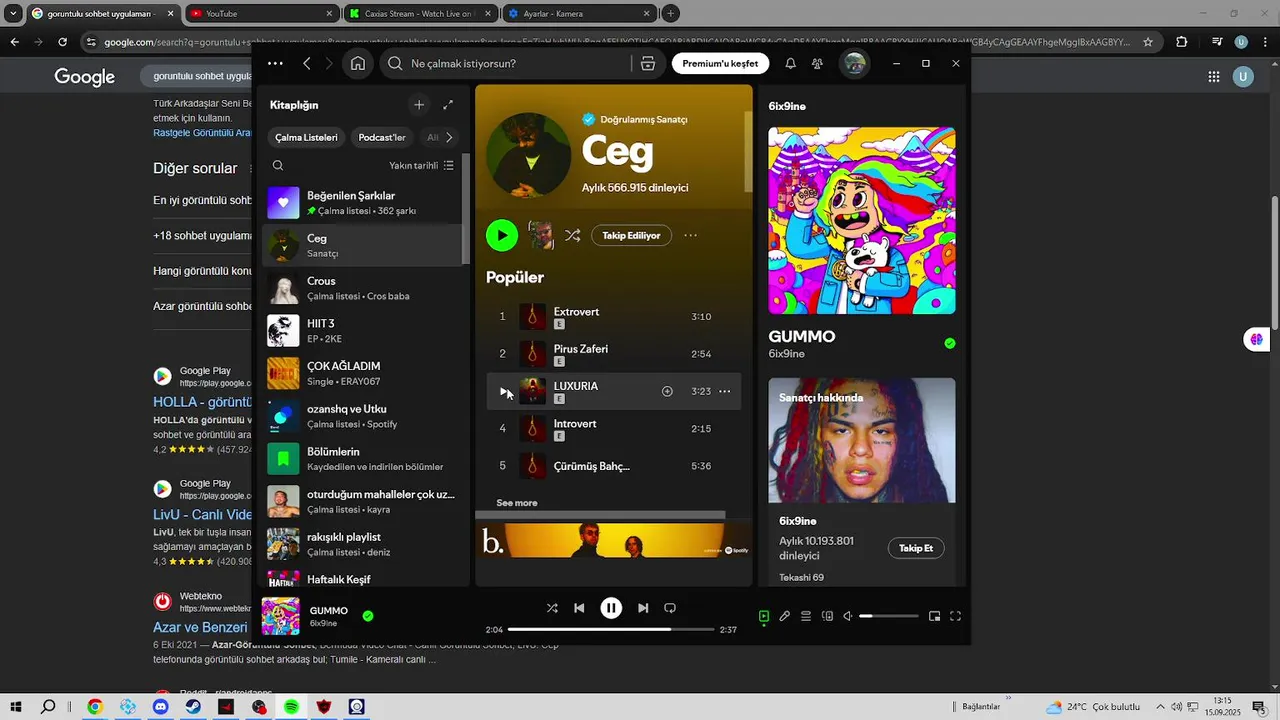Click the green liked checkmark beside GUMMO in player bar

pyautogui.click(x=368, y=616)
